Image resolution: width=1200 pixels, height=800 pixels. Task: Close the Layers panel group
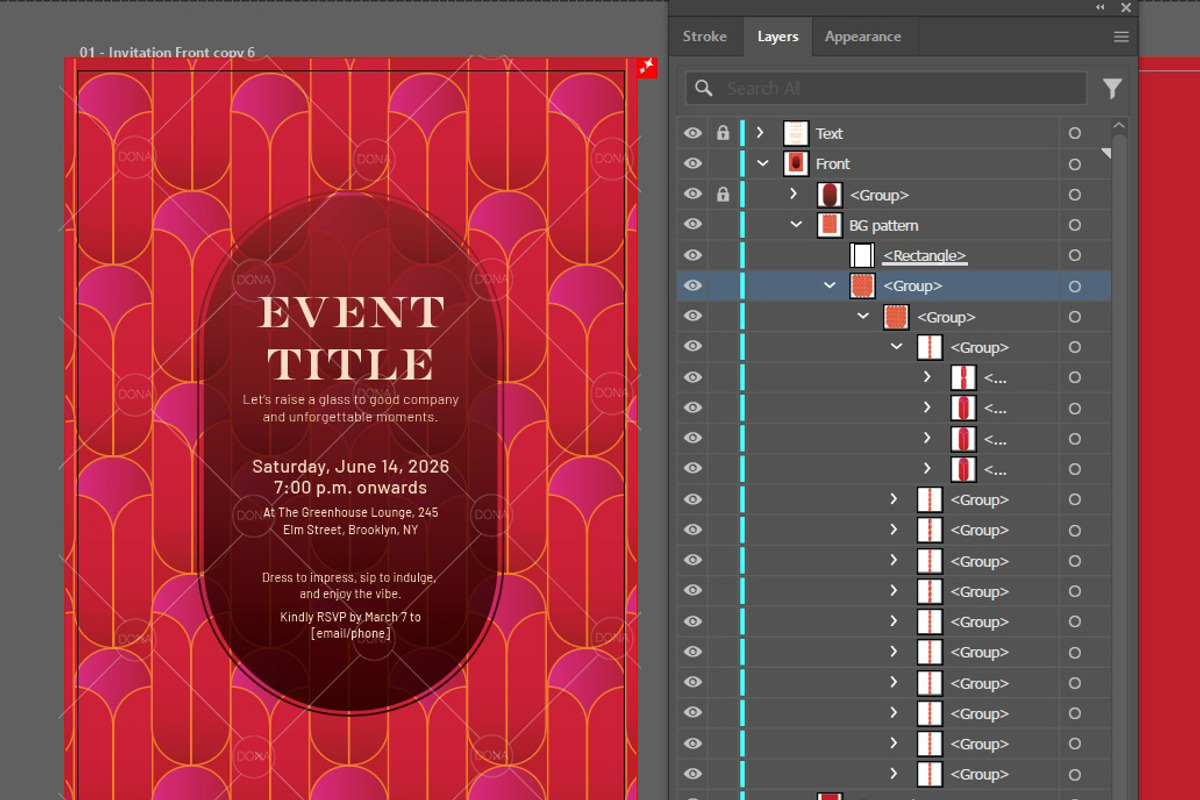[x=1126, y=7]
